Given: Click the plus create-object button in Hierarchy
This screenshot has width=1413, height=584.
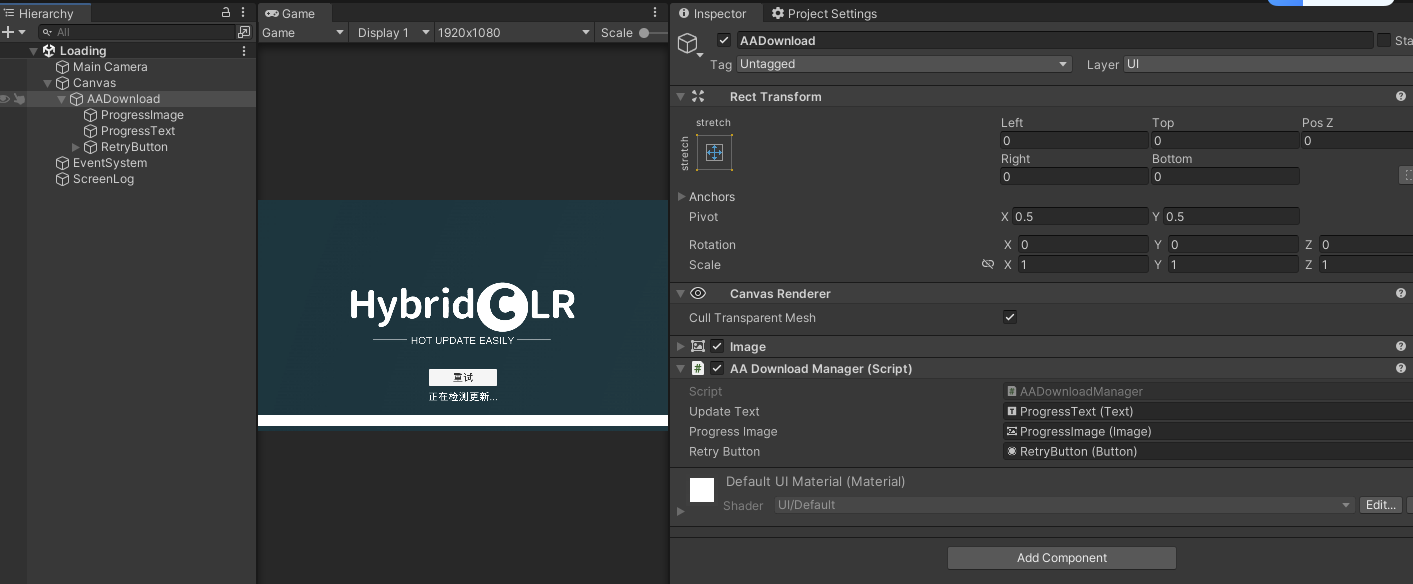Looking at the screenshot, I should [8, 32].
